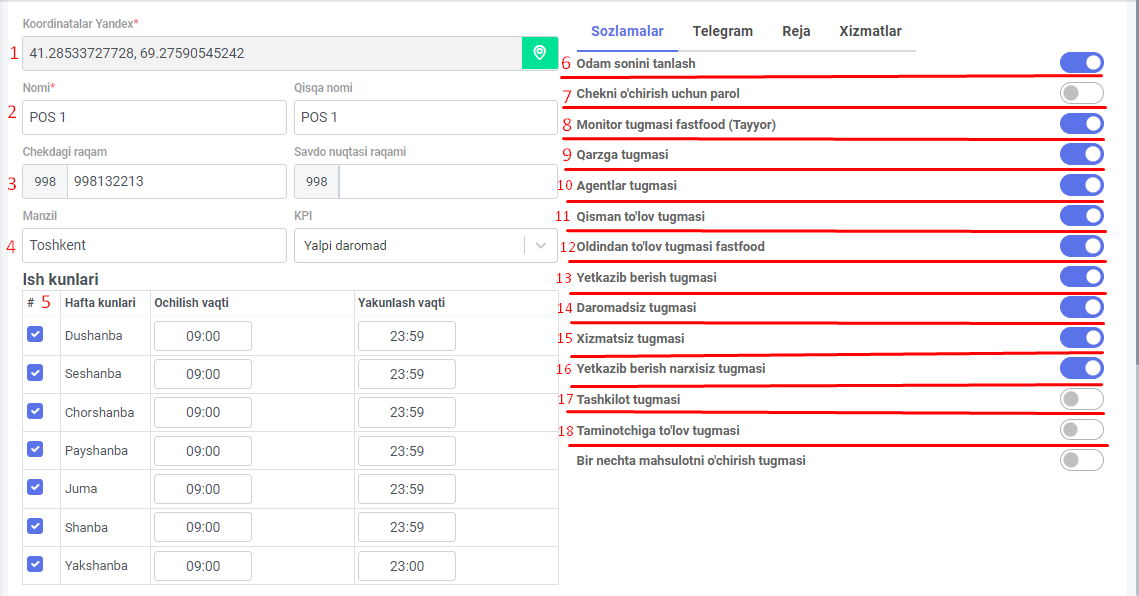Click the Manzil field with Toshkent
The height and width of the screenshot is (596, 1139).
pyautogui.click(x=155, y=246)
